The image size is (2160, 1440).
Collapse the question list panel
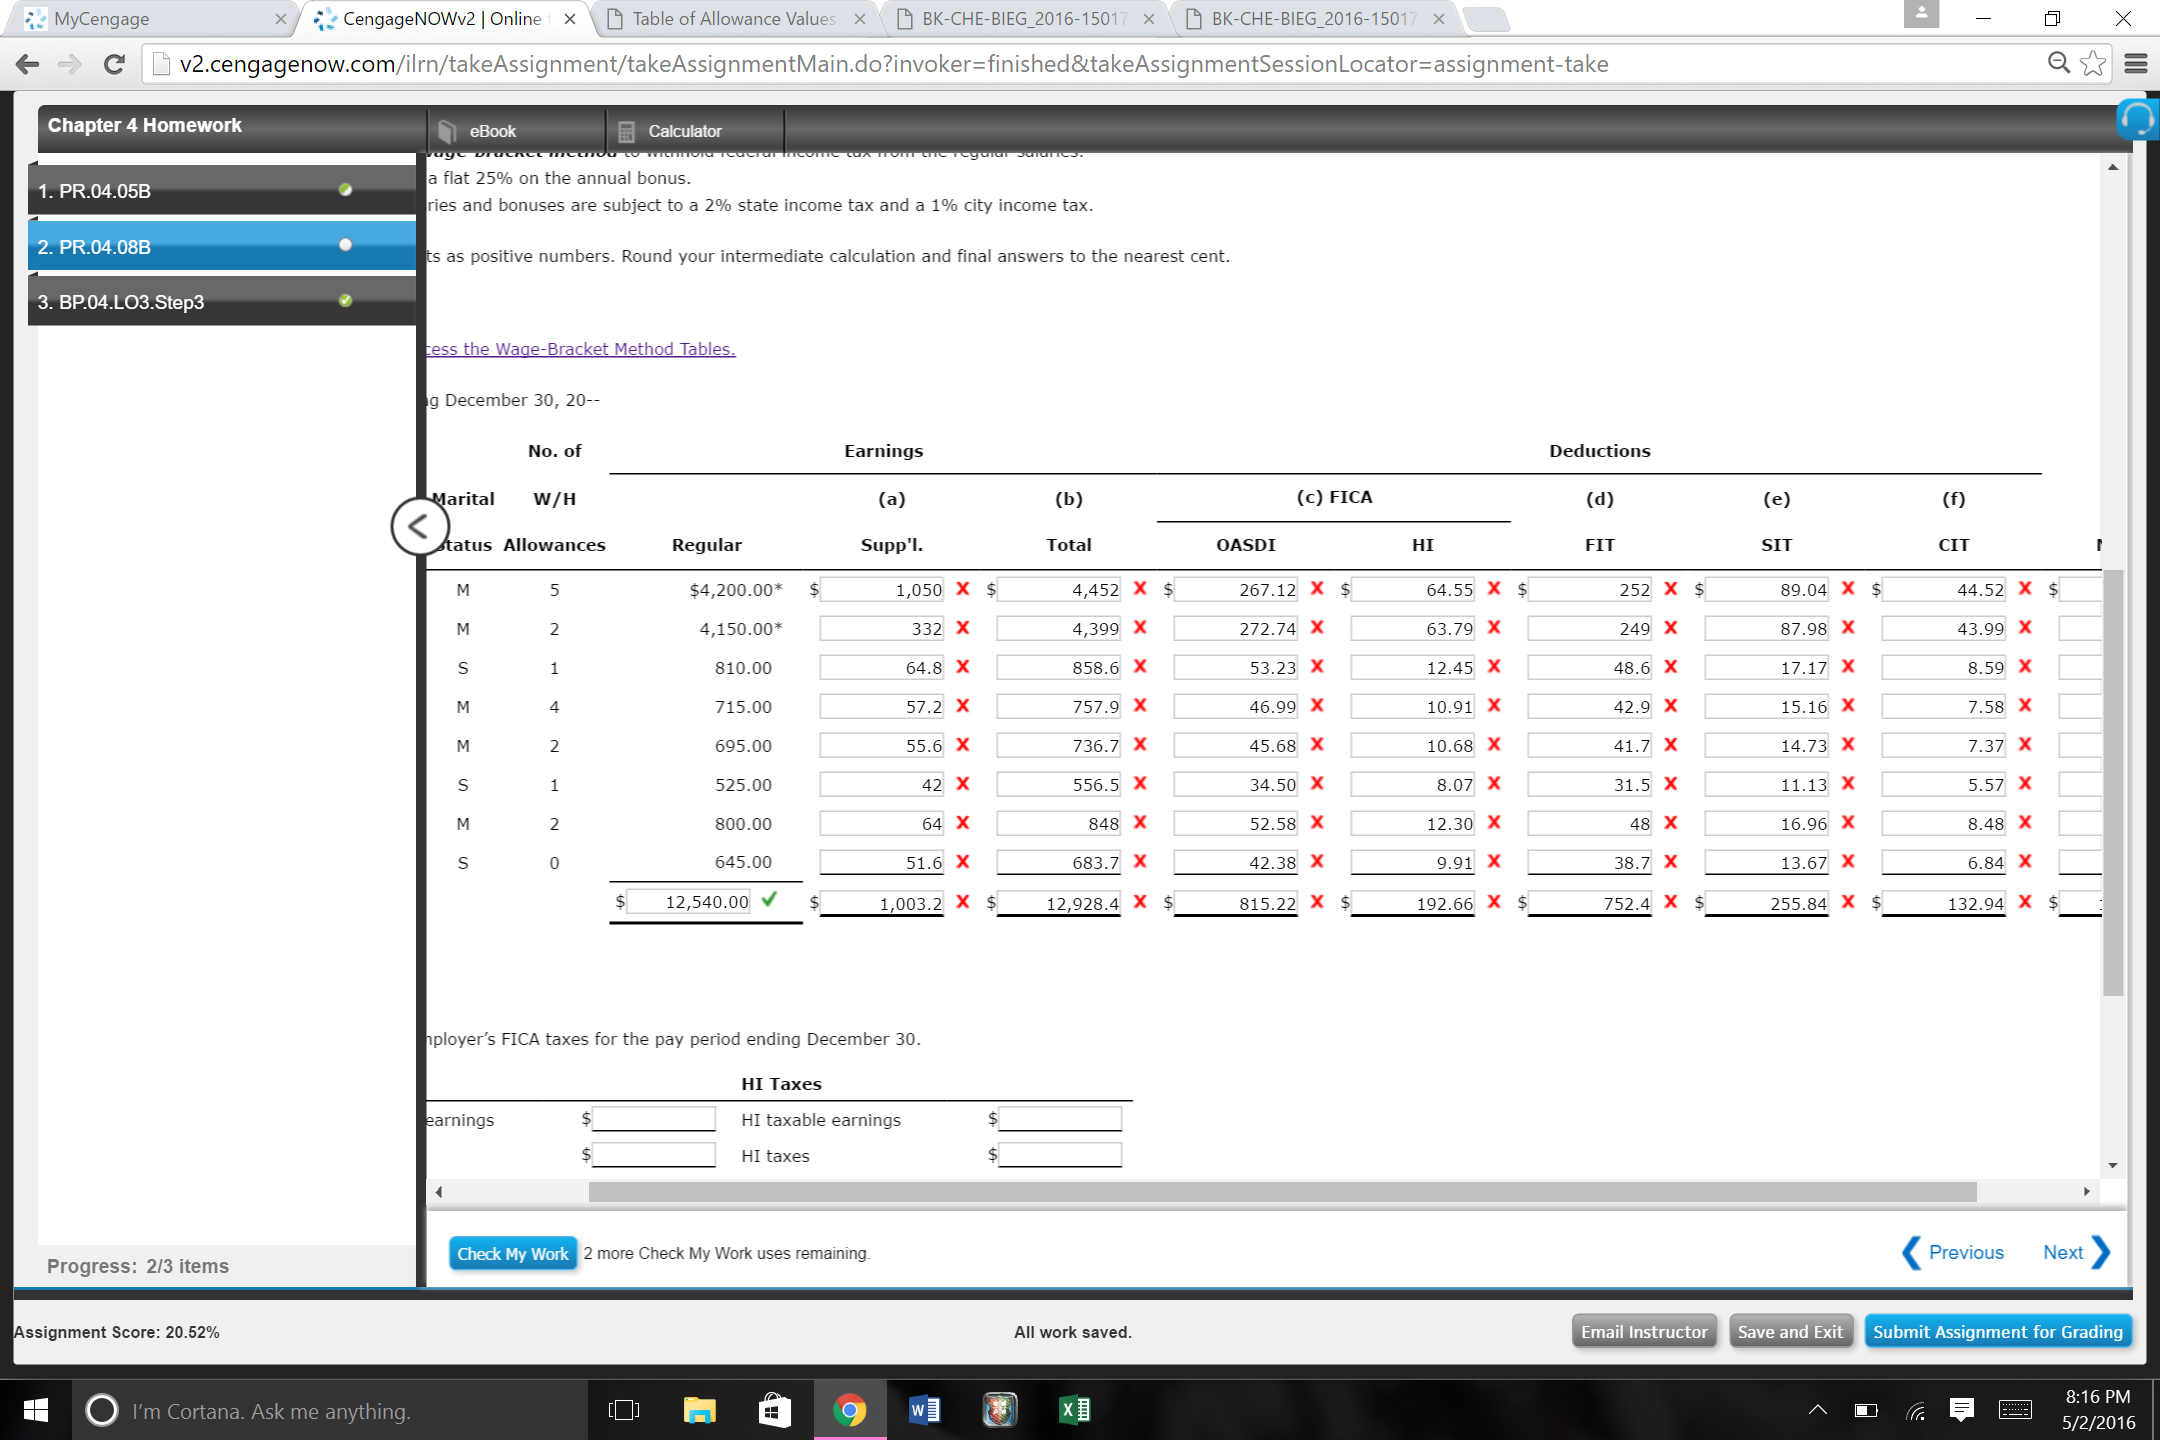pyautogui.click(x=421, y=526)
